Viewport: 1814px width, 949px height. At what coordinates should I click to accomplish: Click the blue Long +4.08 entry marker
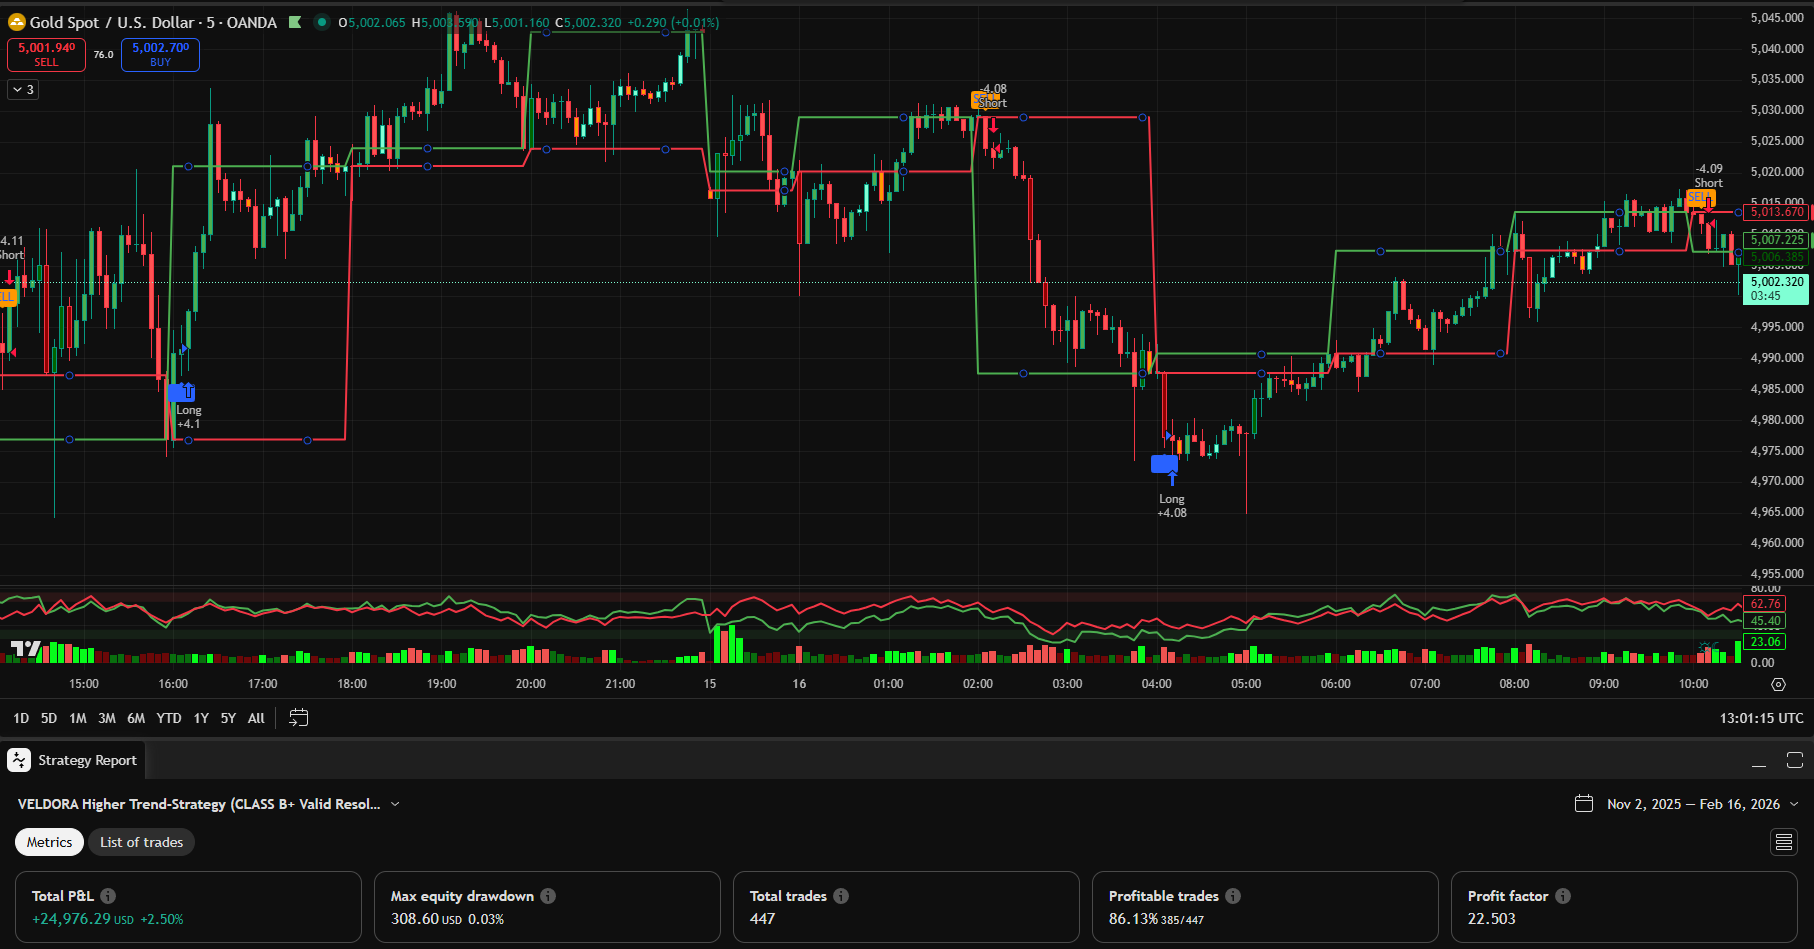click(x=1164, y=464)
